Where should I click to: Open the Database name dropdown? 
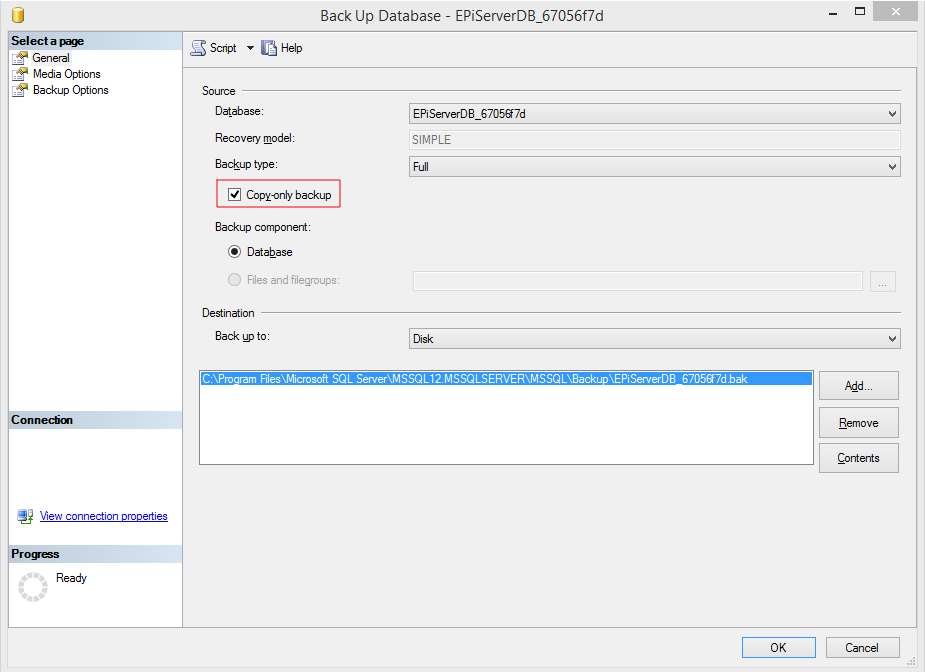[x=655, y=114]
